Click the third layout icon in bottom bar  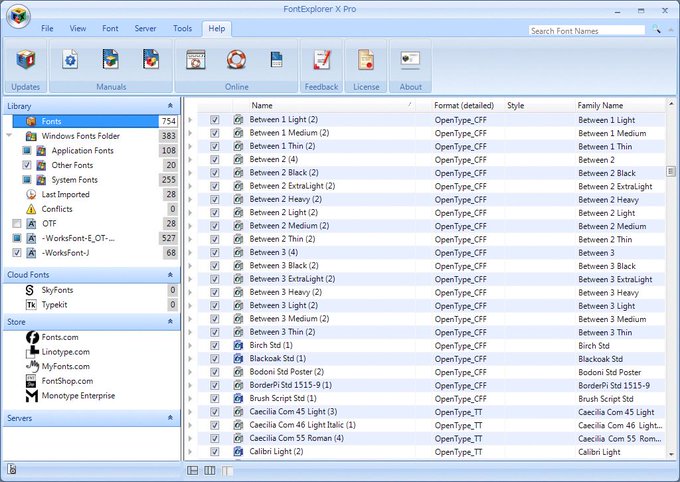tap(227, 470)
